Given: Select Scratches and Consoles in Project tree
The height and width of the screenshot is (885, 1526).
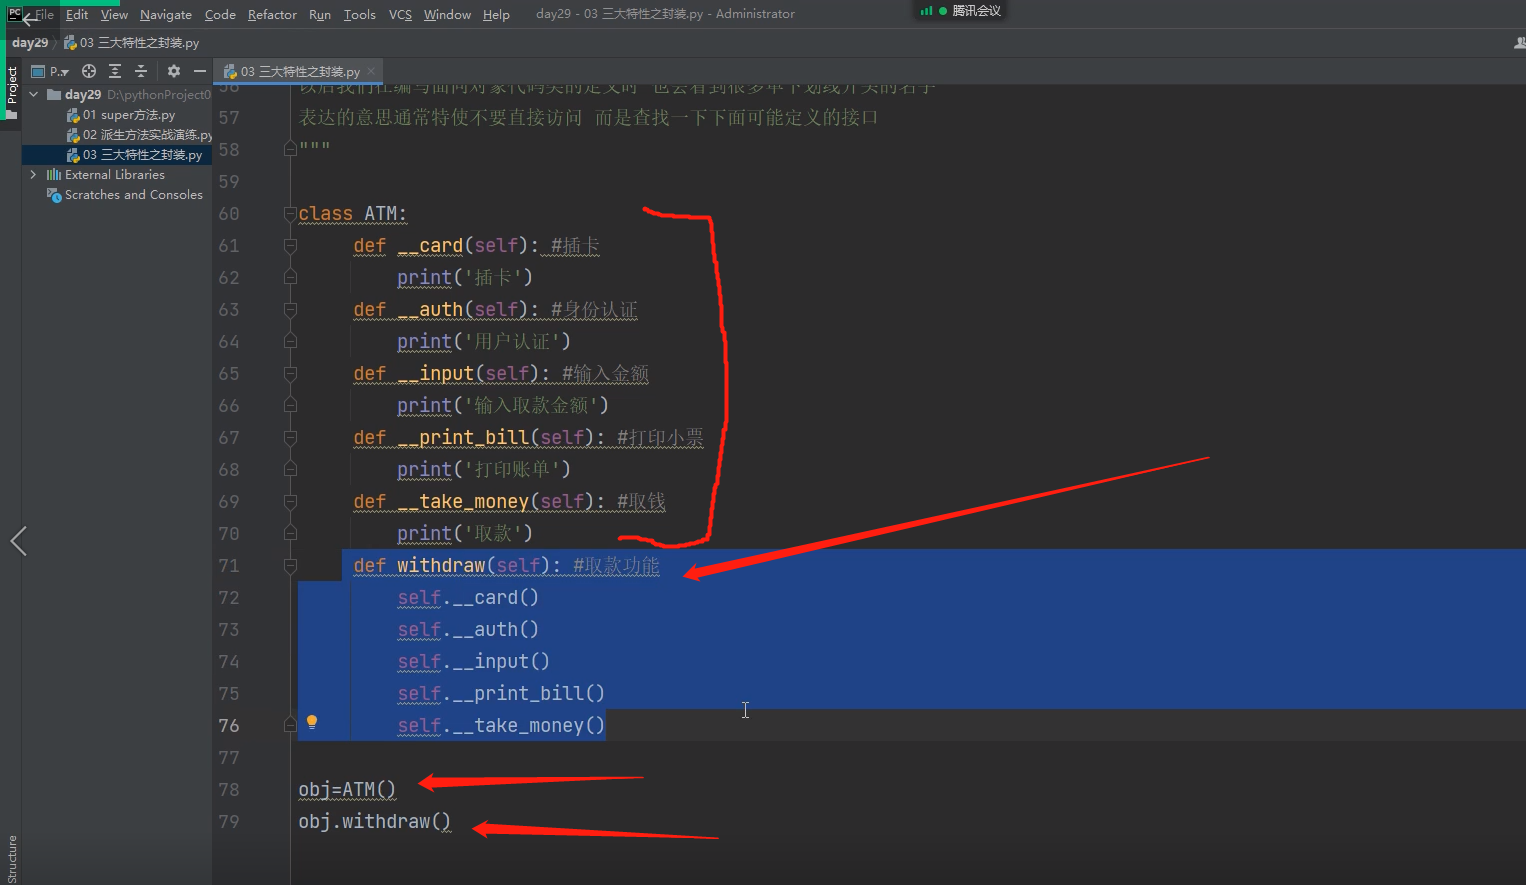Looking at the screenshot, I should point(125,195).
